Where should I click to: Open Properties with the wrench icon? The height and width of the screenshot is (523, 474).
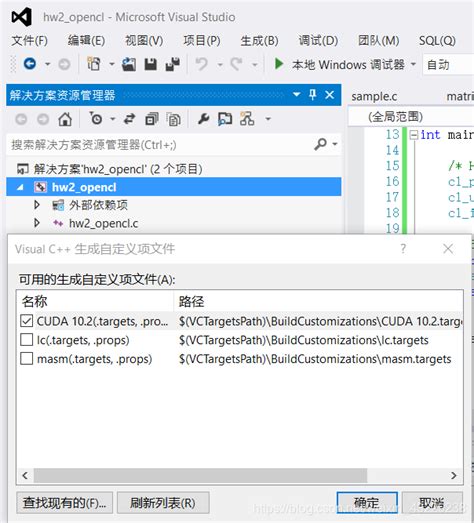[203, 119]
